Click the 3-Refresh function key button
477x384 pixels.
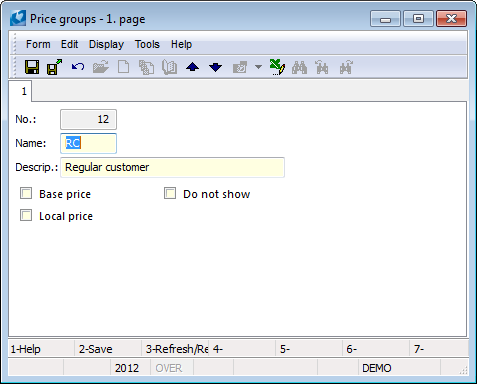click(x=175, y=349)
